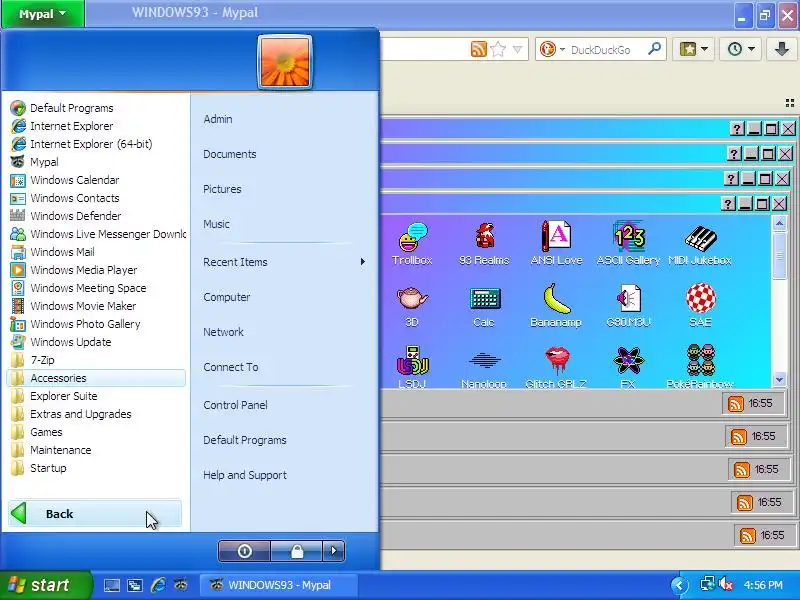This screenshot has height=600, width=800.
Task: Click scroll up arrow in Windows93 window
Action: [779, 223]
